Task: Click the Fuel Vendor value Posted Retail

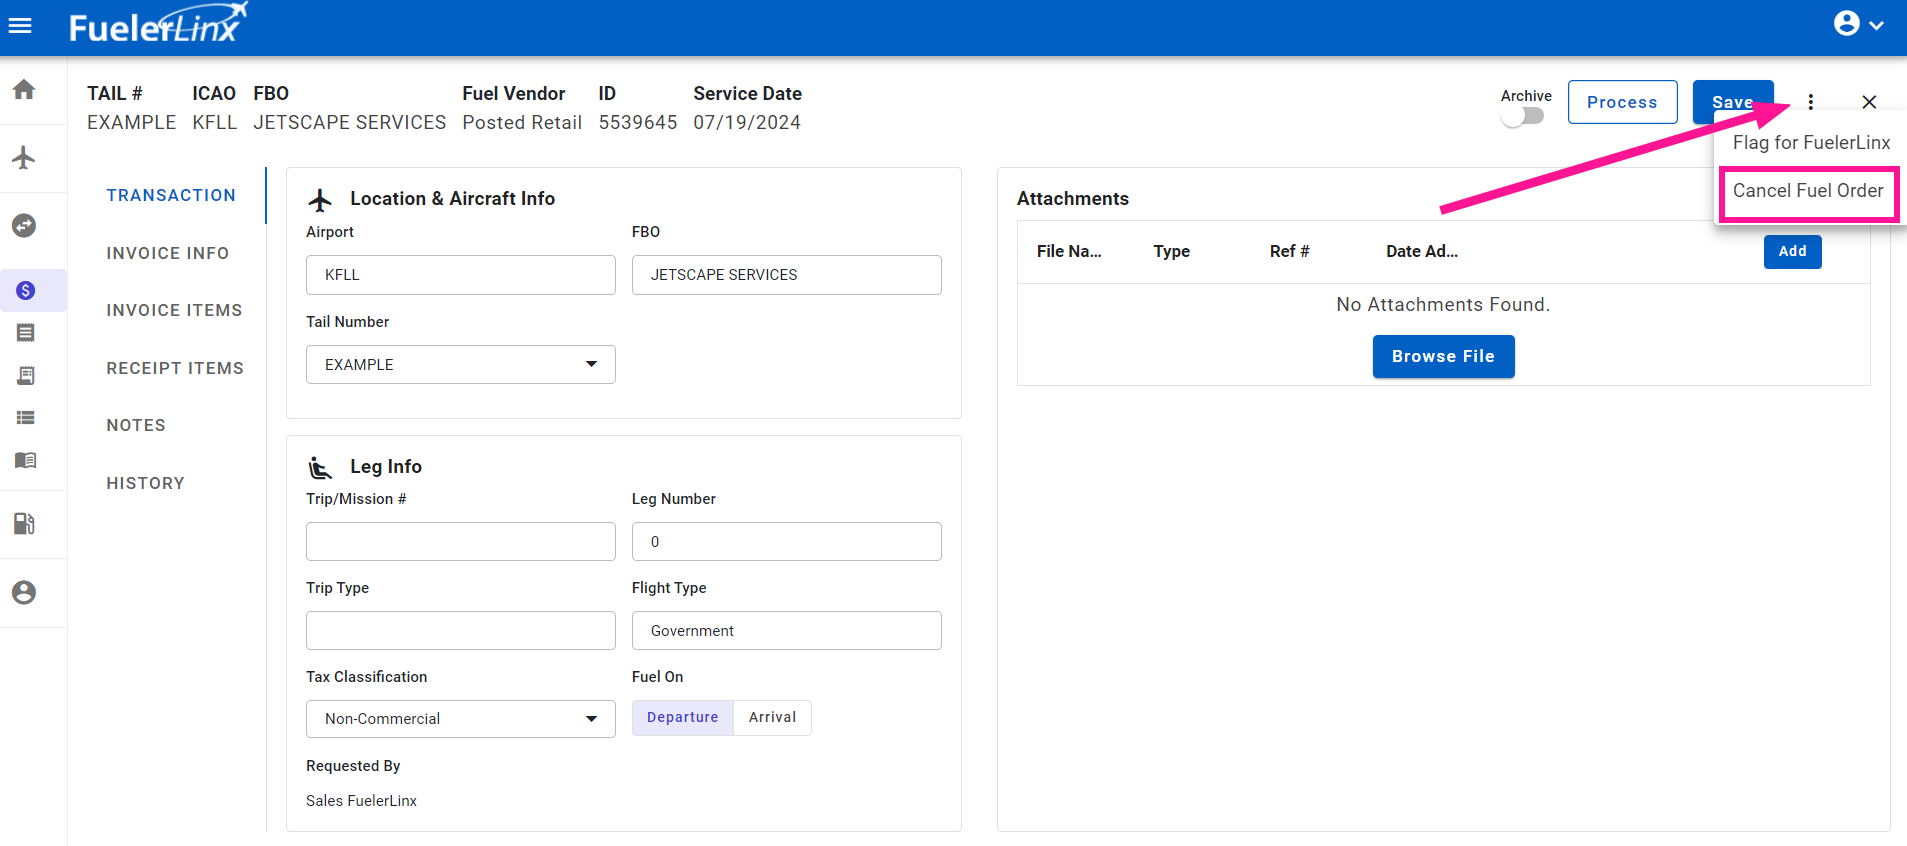Action: click(x=522, y=123)
